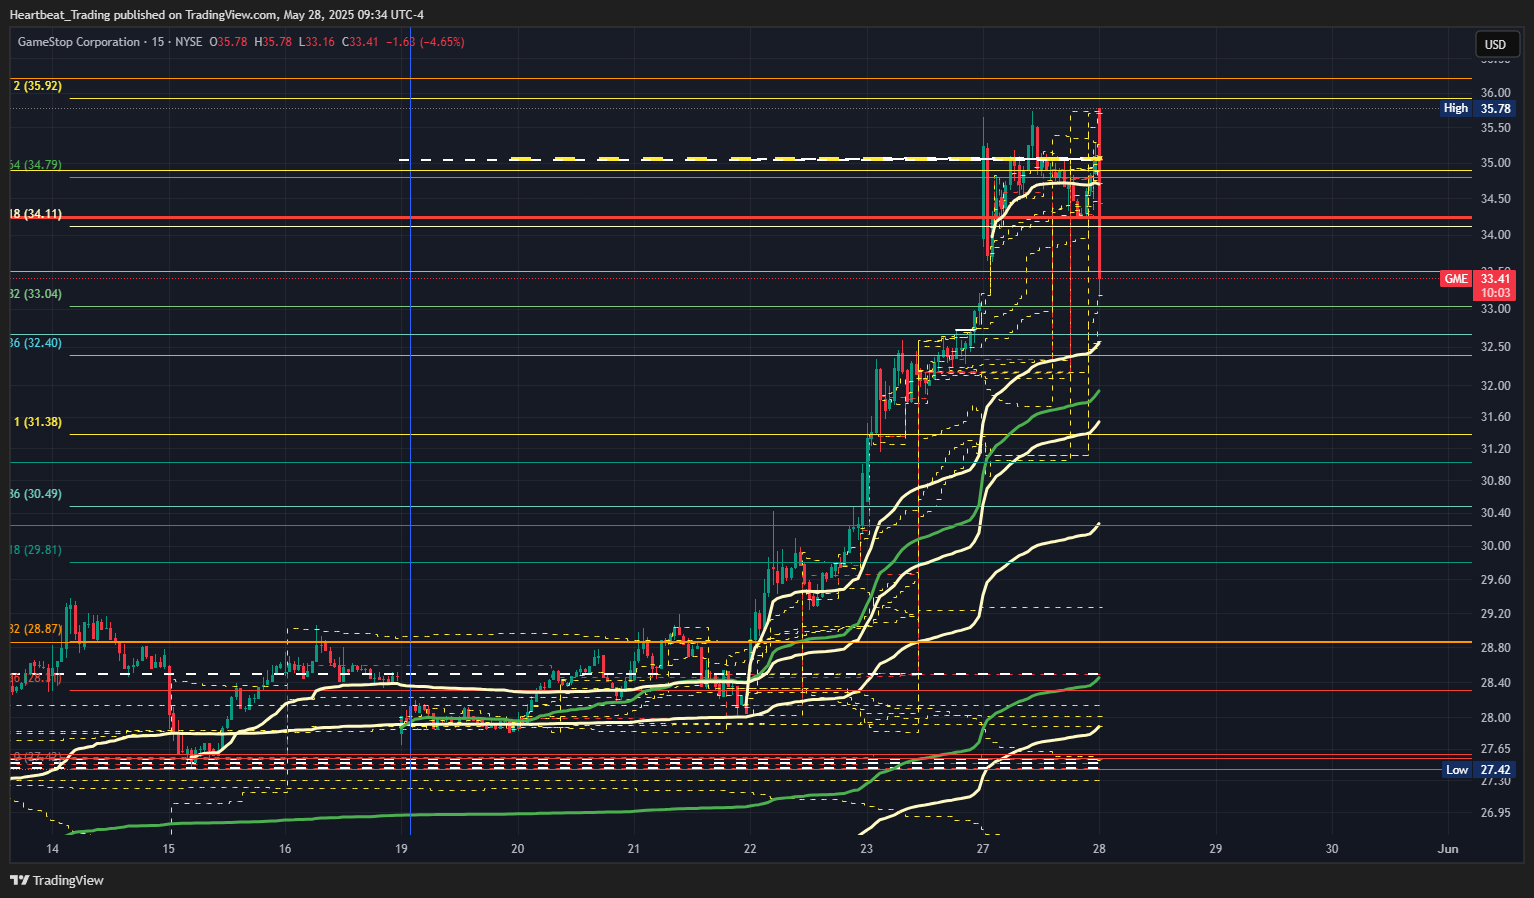This screenshot has height=898, width=1534.
Task: Select the Fibonacci label 1 (31.38)
Action: (x=38, y=422)
